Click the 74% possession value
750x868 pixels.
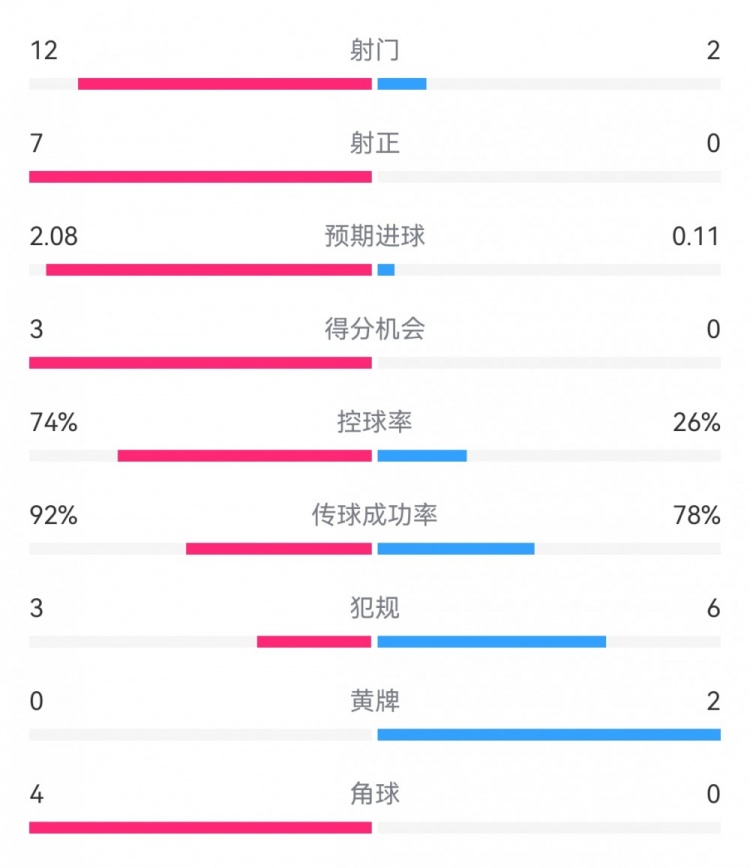coord(54,422)
